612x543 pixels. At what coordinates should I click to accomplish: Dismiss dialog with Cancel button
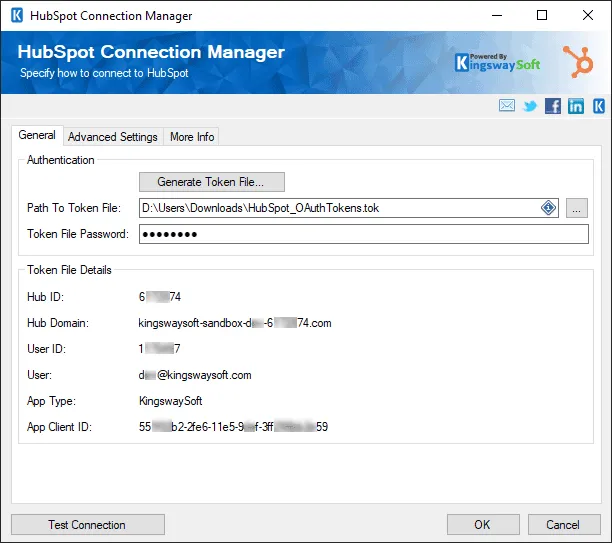pos(564,525)
